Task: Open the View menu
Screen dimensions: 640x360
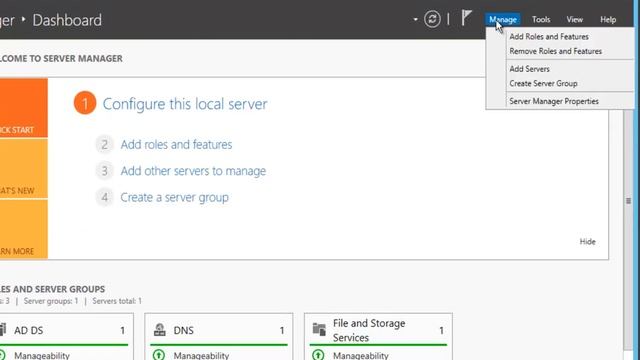Action: pos(574,19)
